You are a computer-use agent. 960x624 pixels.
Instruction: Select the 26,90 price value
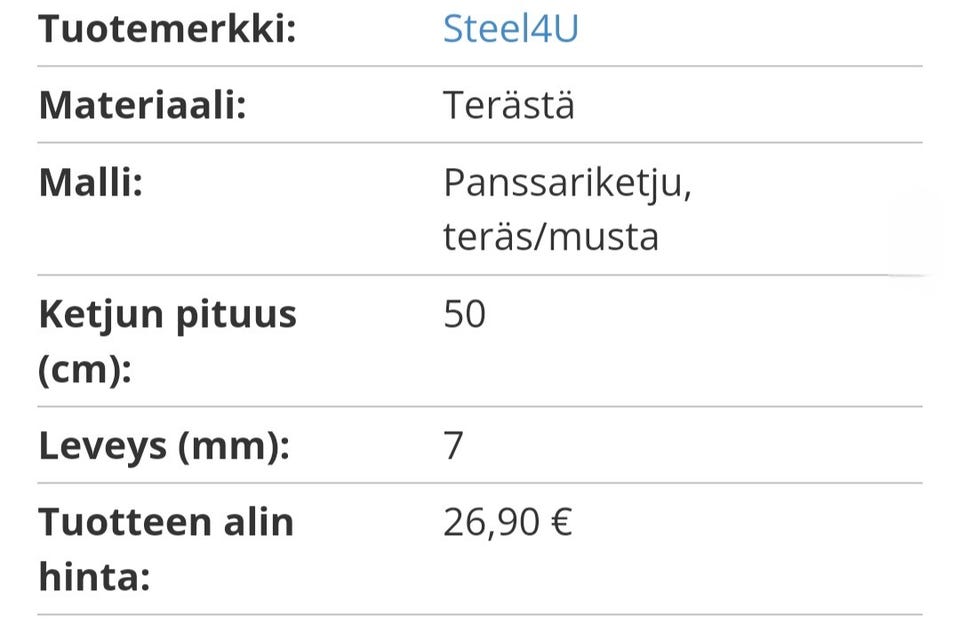[x=491, y=522]
